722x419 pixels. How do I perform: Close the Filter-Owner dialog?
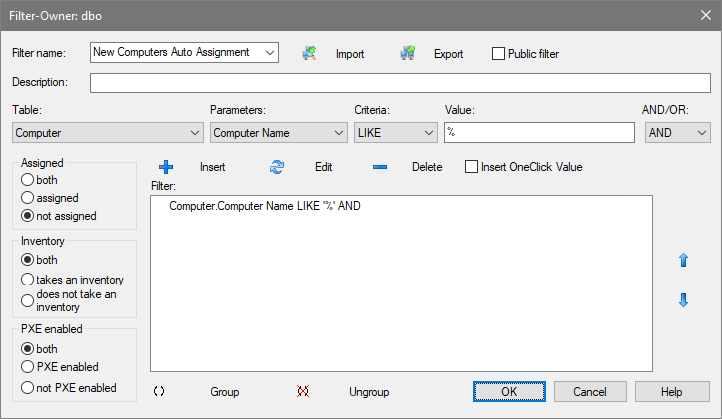point(706,15)
